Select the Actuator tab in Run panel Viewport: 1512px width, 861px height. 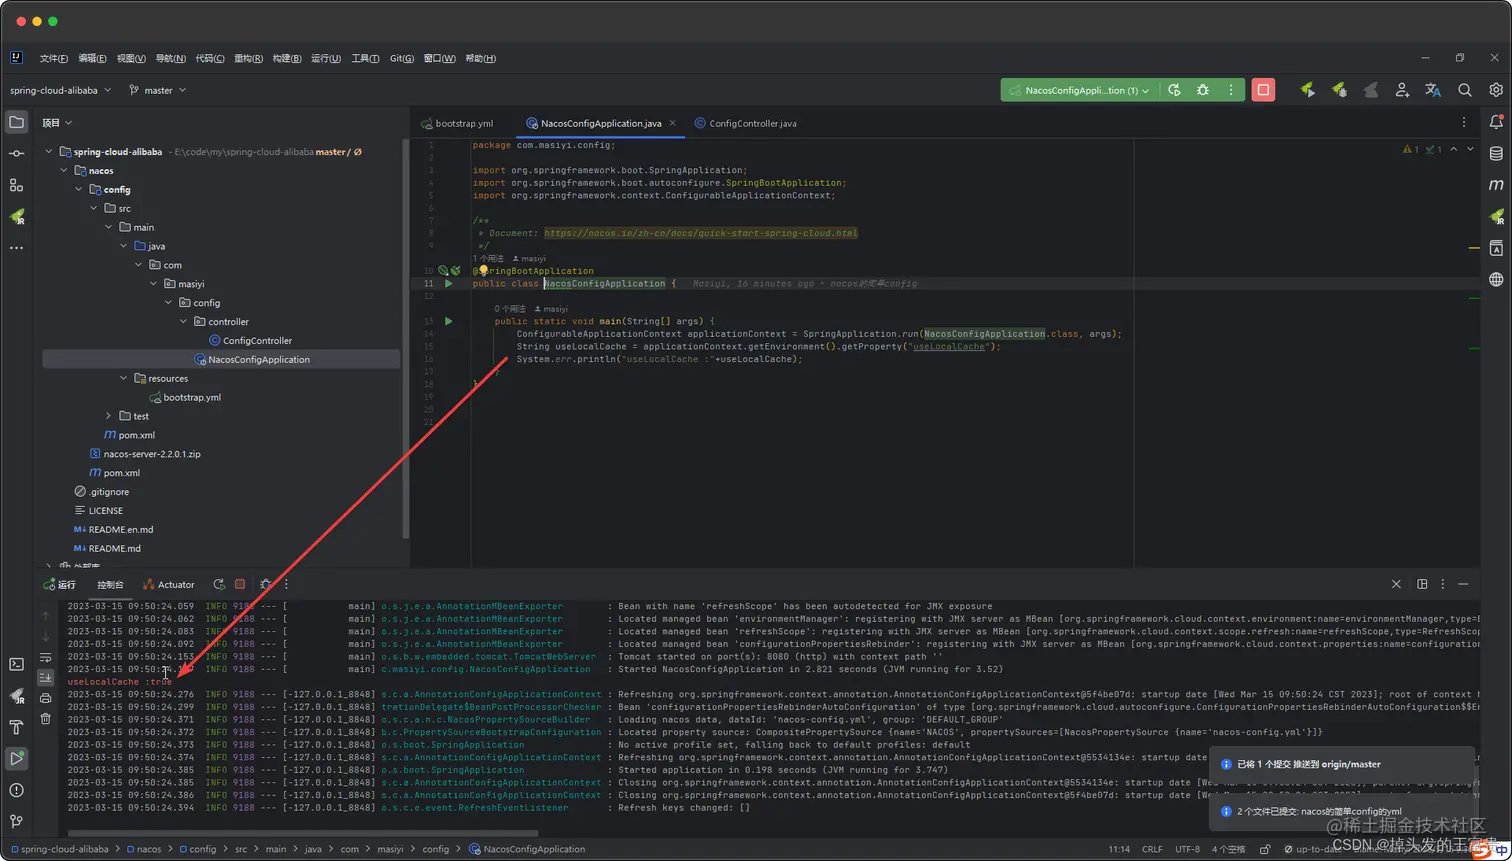(x=169, y=585)
